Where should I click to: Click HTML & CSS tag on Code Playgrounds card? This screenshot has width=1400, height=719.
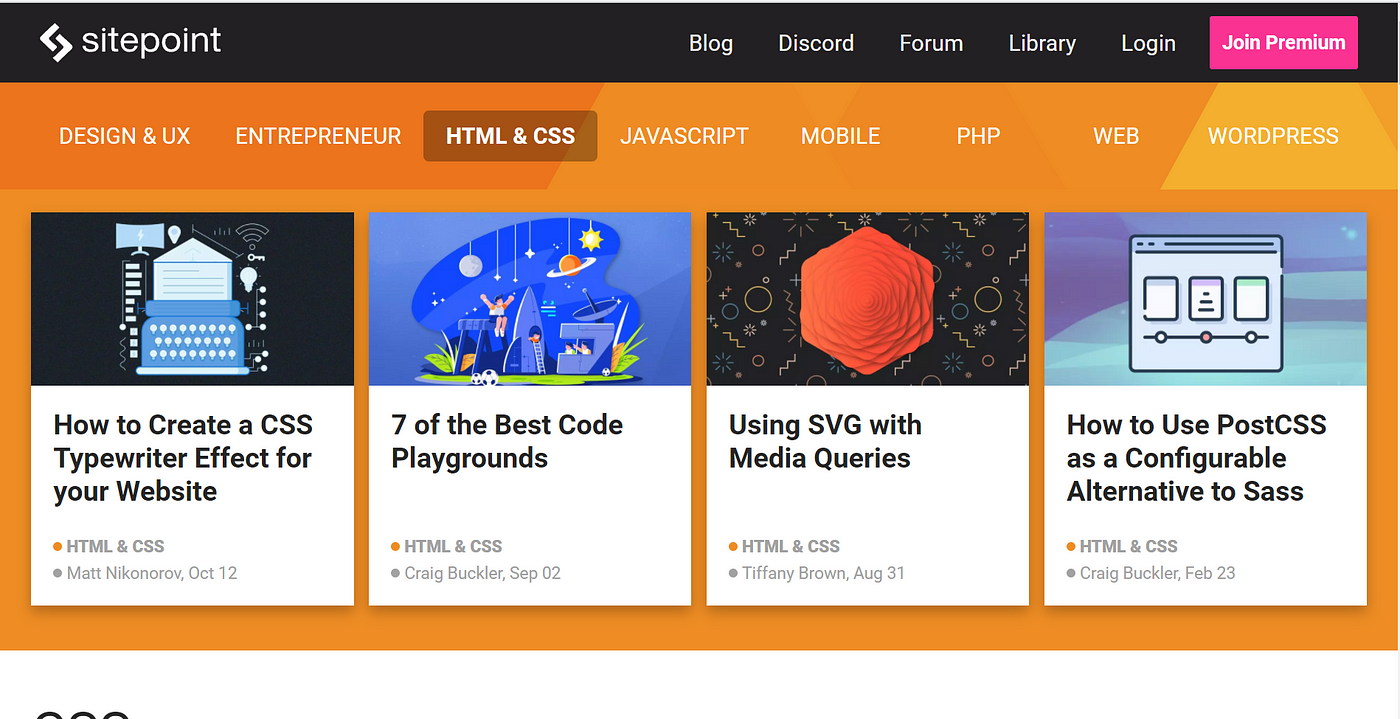click(x=453, y=546)
